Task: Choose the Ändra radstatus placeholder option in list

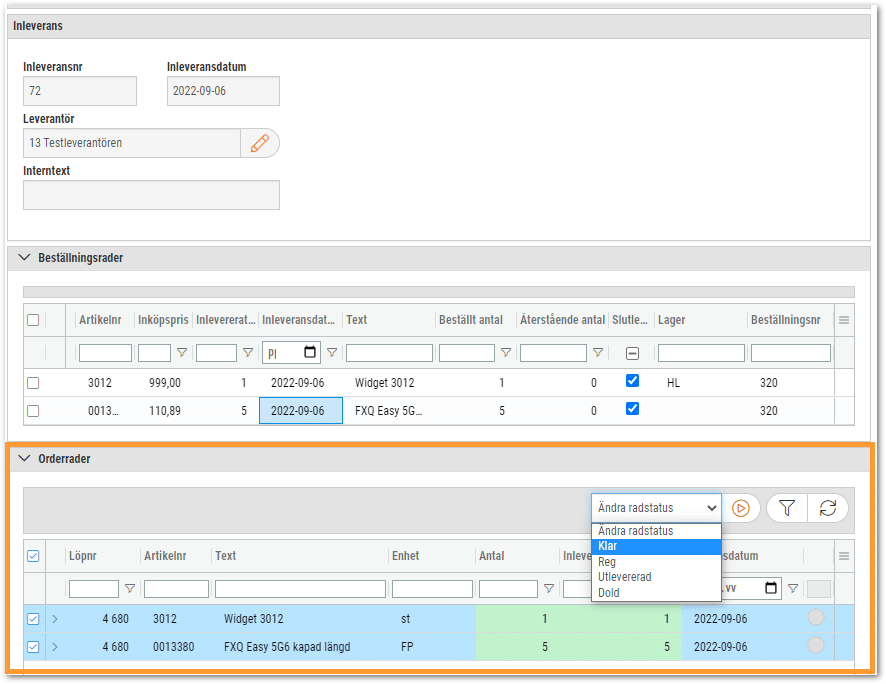Action: pos(656,531)
